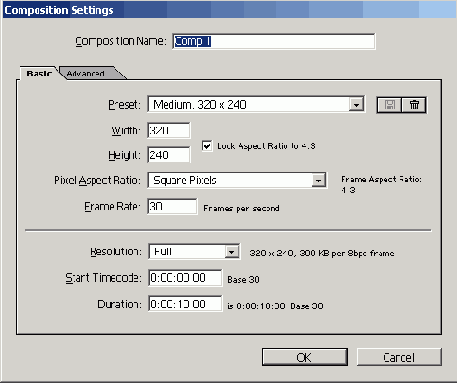The image size is (457, 383).
Task: Click the Height input field
Action: click(169, 155)
